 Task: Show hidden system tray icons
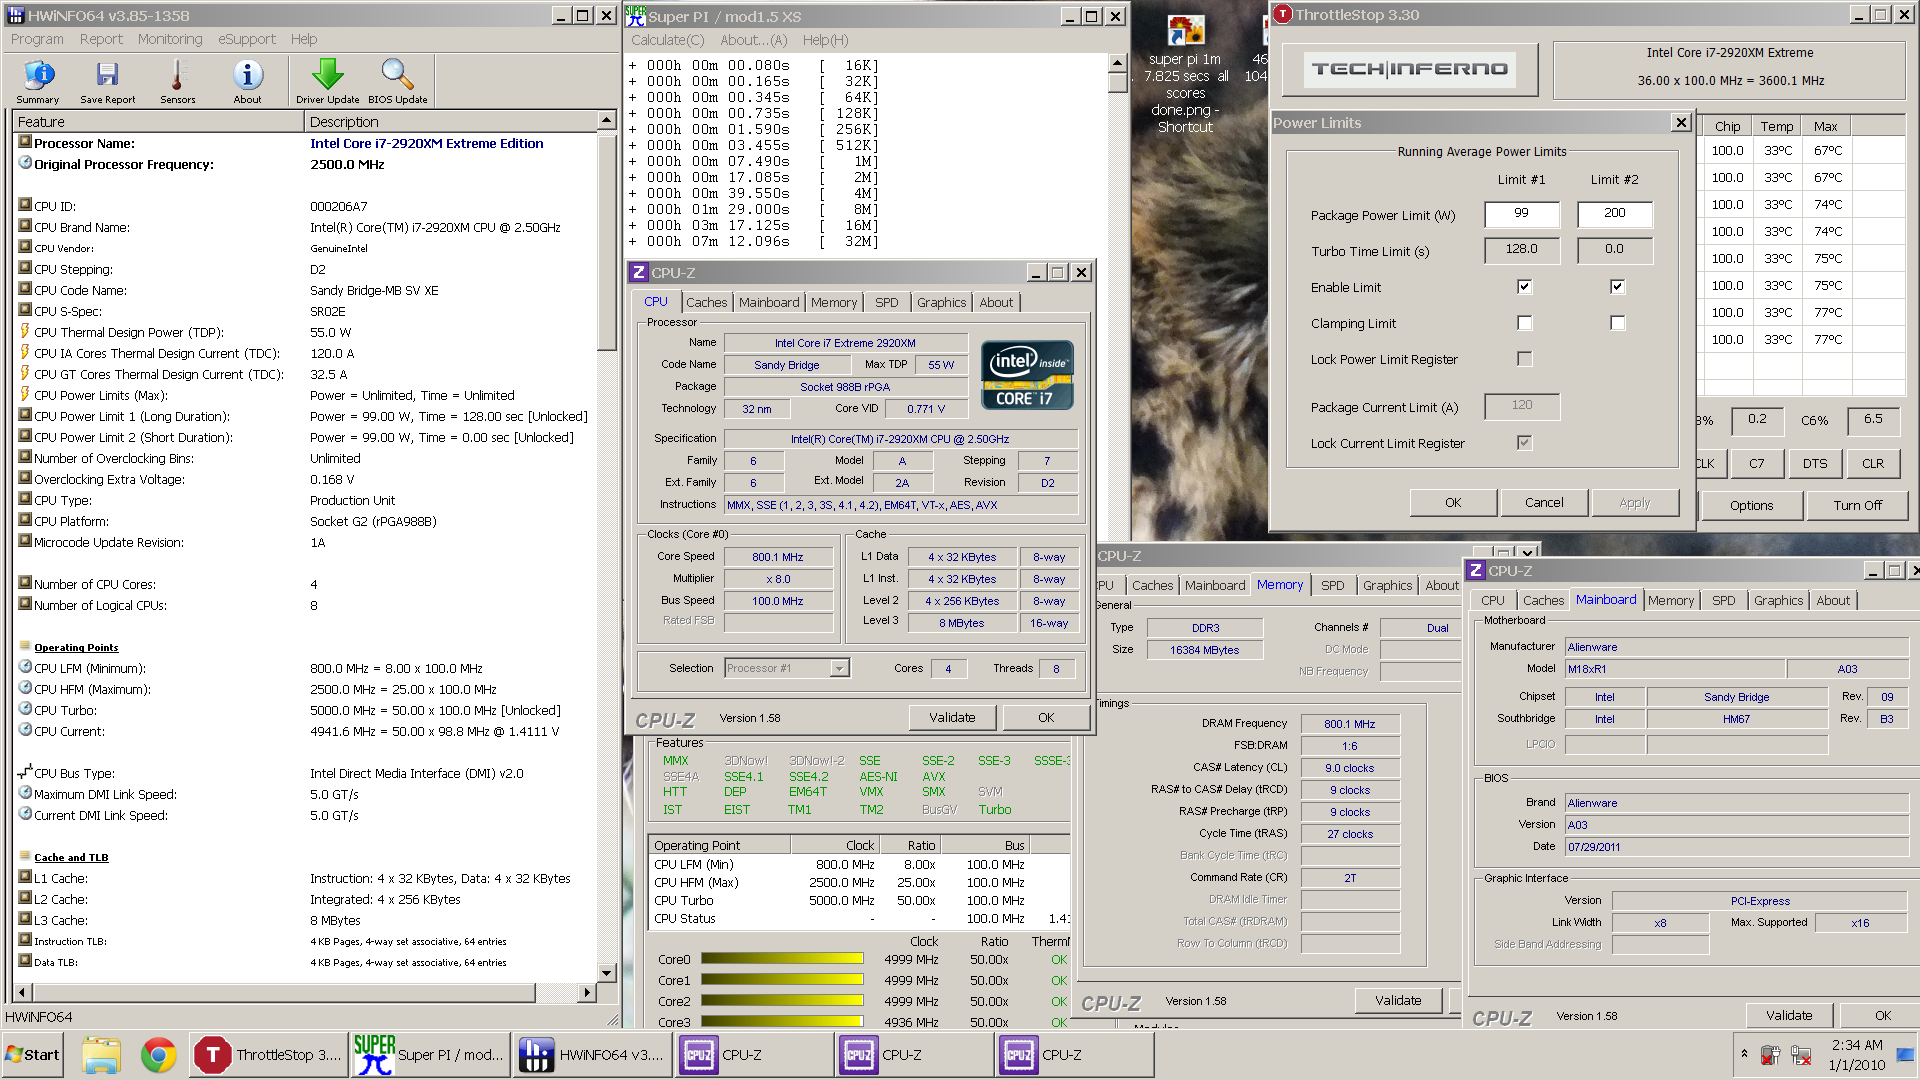coord(1744,1054)
